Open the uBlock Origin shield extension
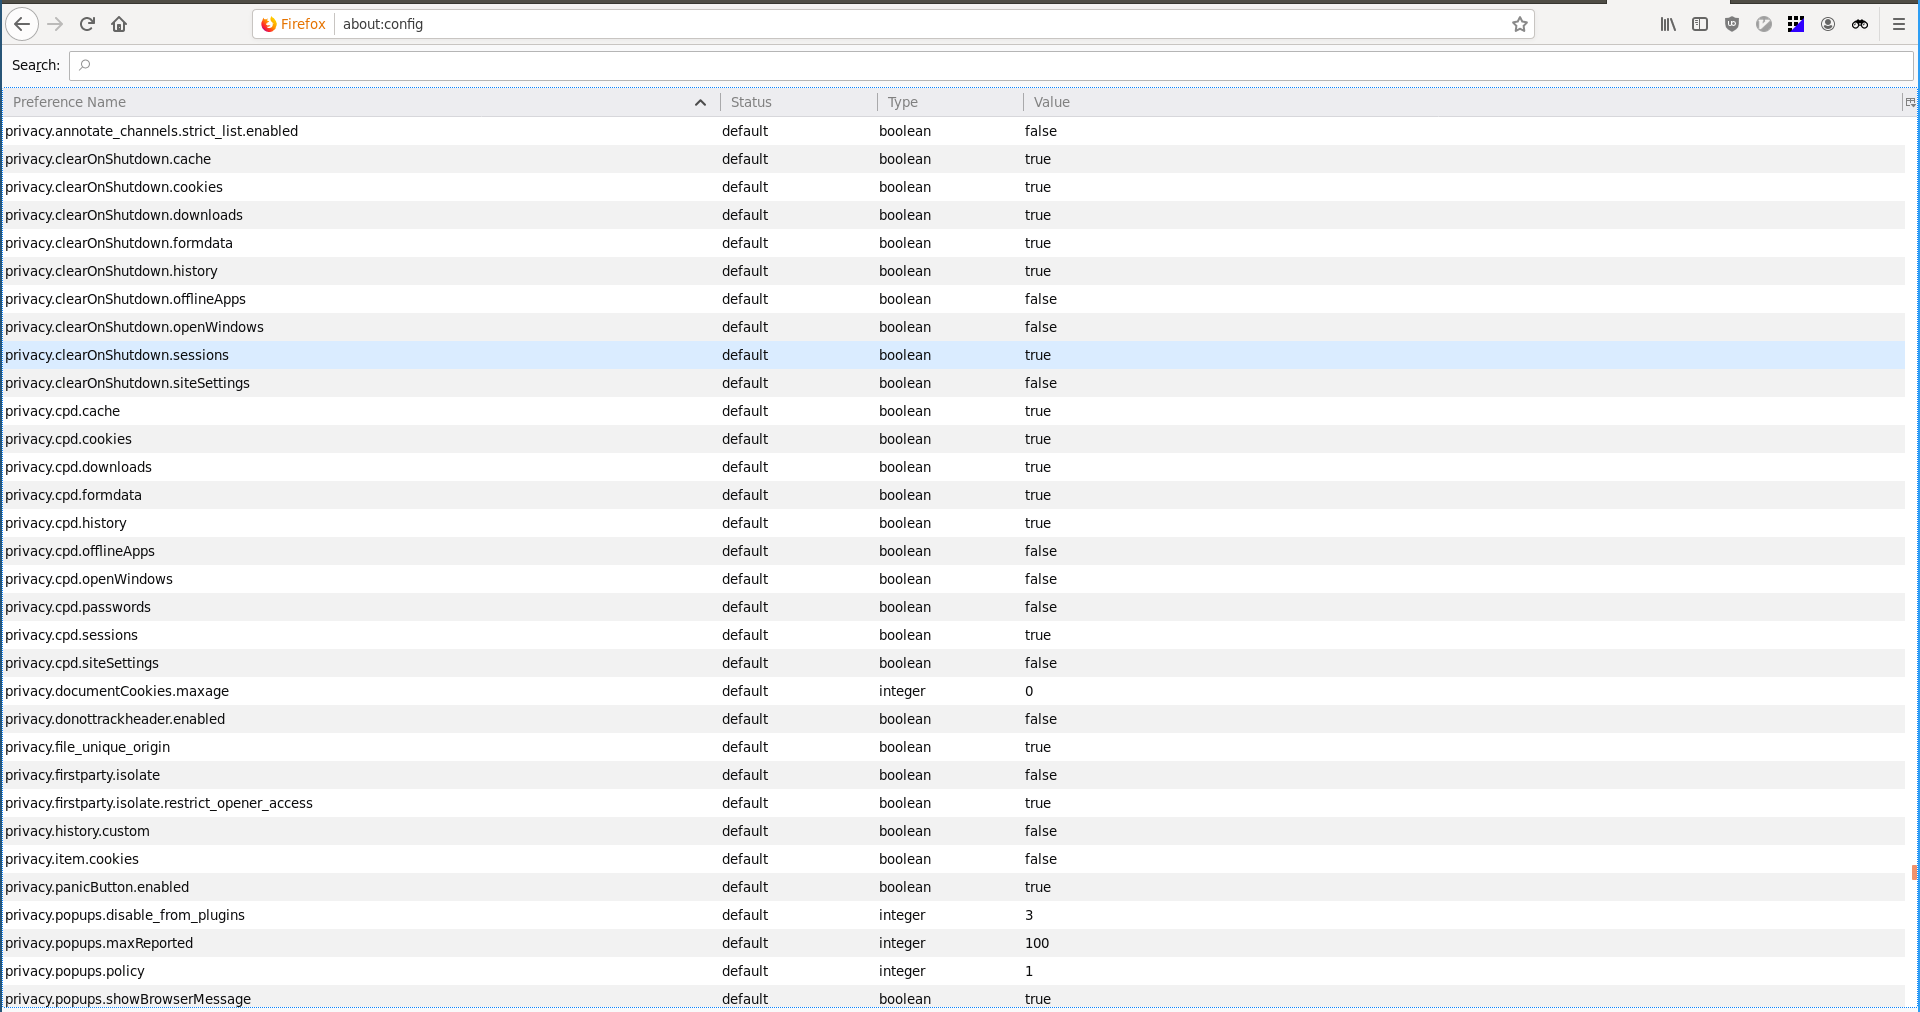The width and height of the screenshot is (1920, 1012). click(x=1732, y=24)
